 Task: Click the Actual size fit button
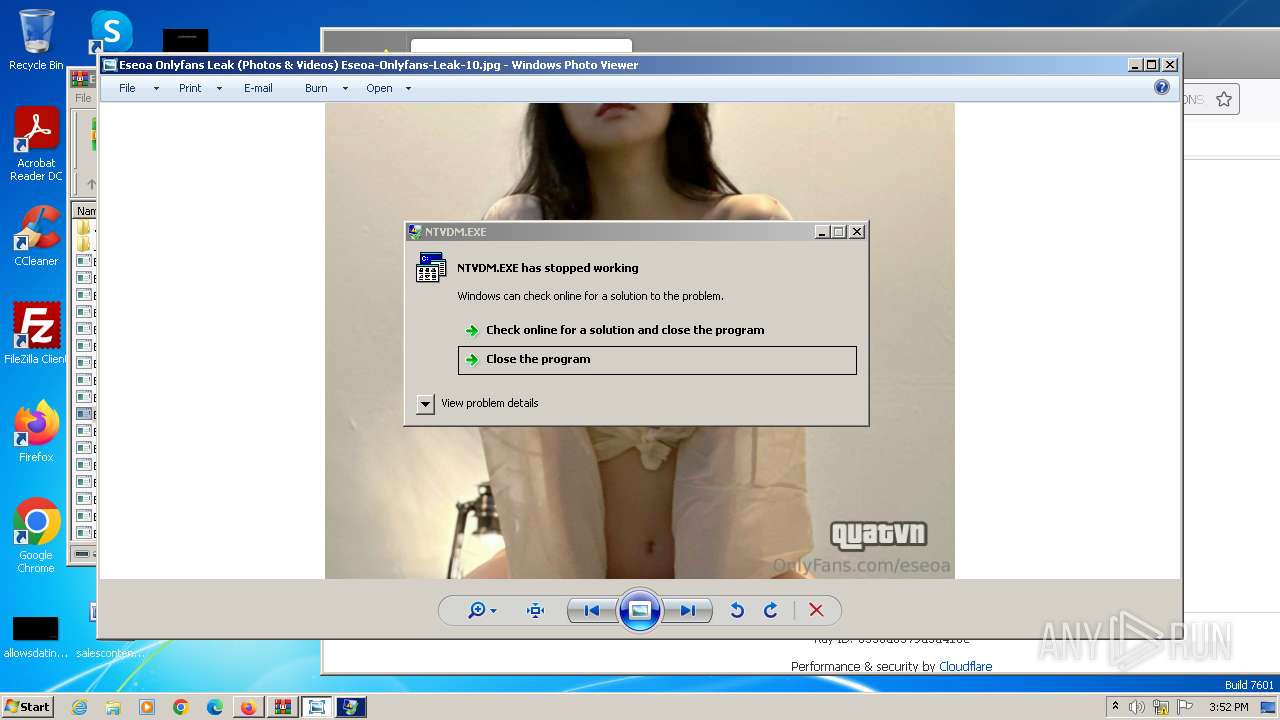click(535, 610)
